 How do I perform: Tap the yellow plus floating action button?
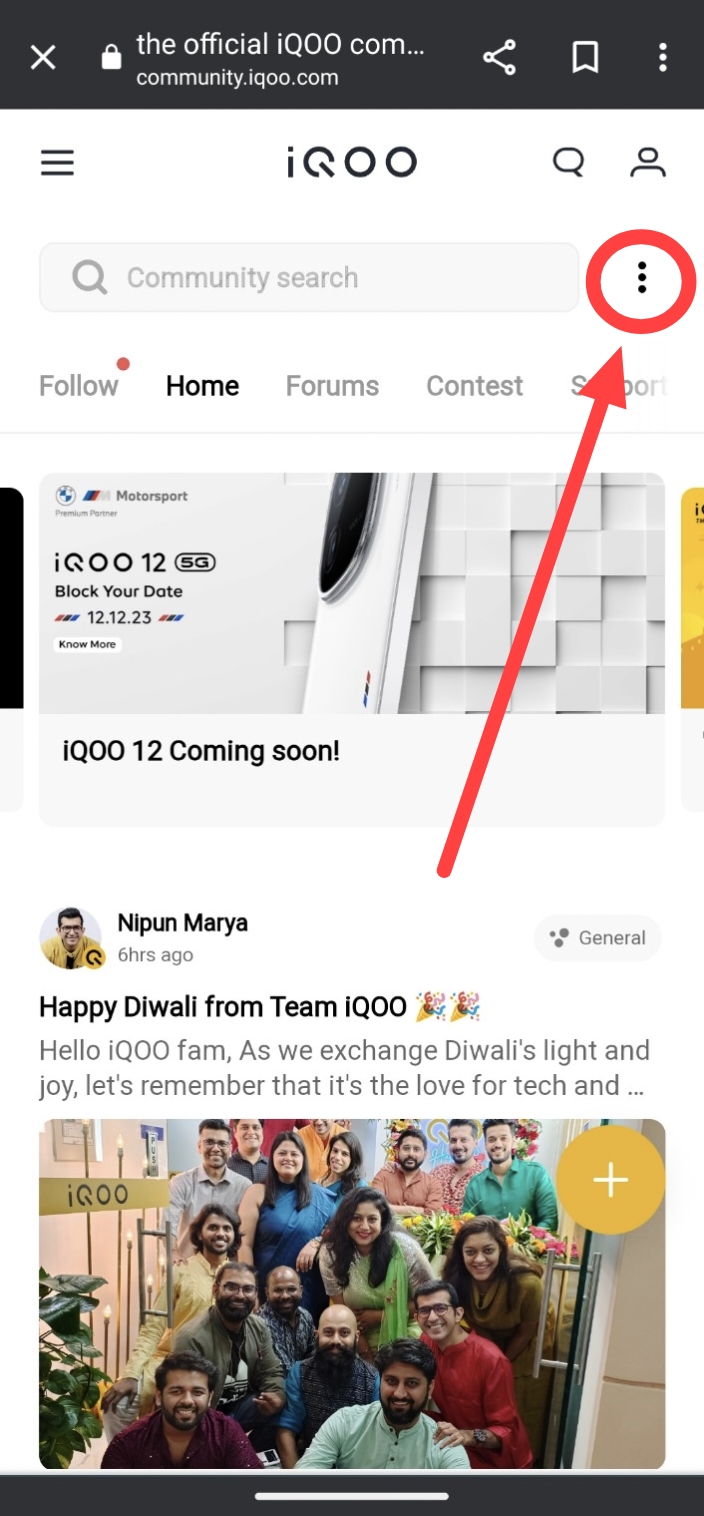pyautogui.click(x=610, y=1179)
